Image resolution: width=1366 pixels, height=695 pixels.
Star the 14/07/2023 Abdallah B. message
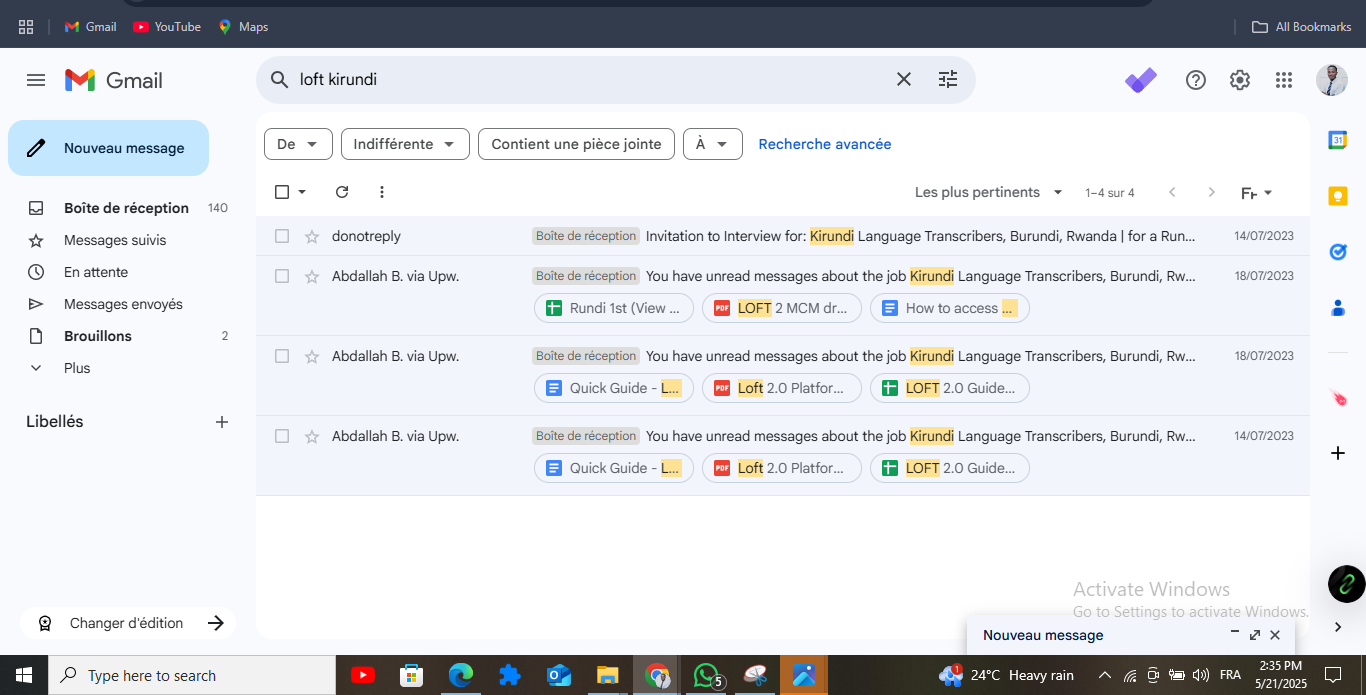click(x=312, y=436)
